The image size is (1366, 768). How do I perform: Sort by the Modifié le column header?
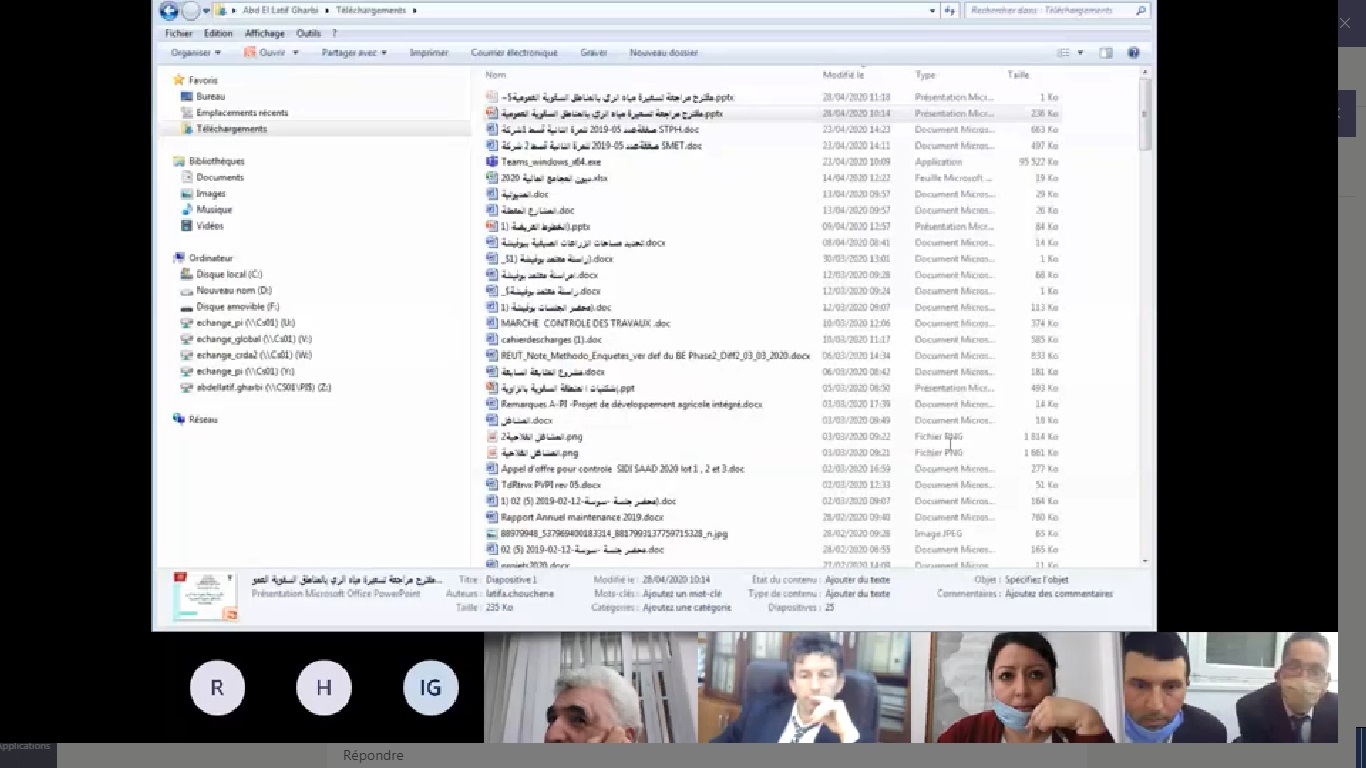click(843, 75)
